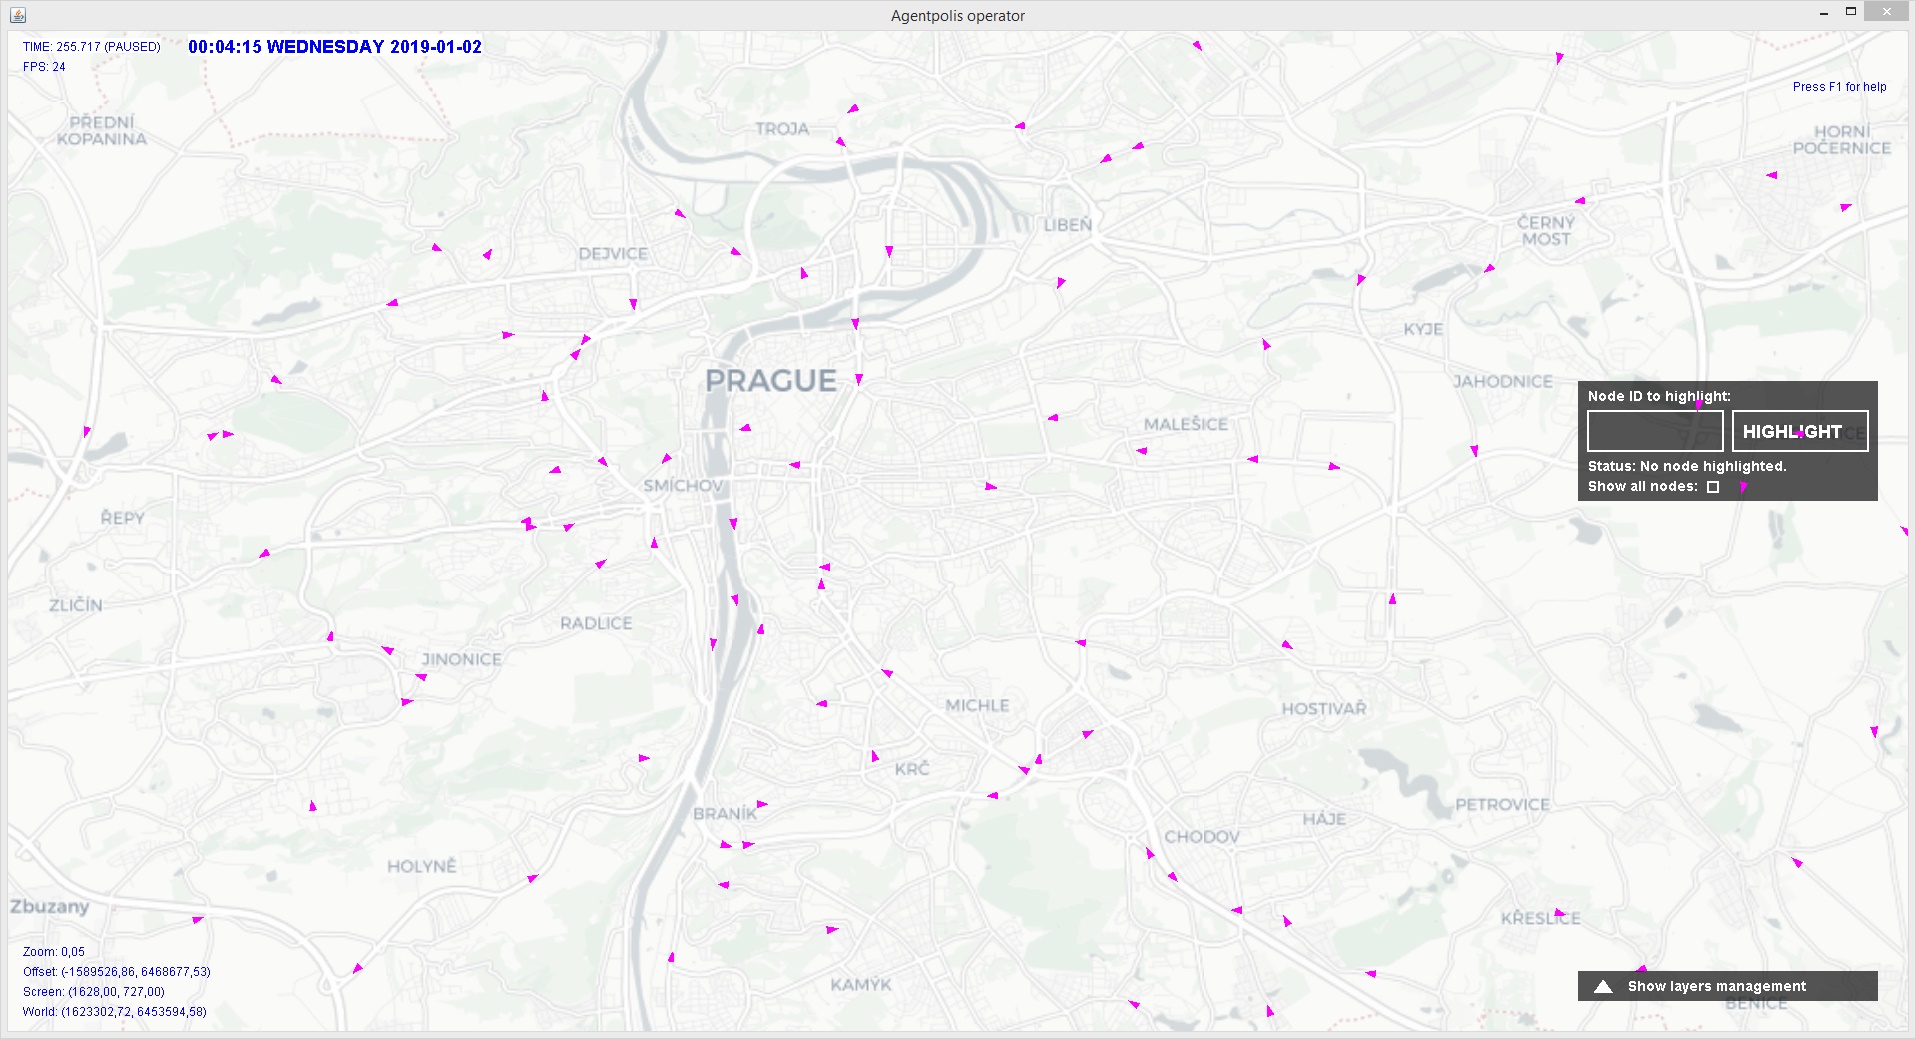Click the triangle icon in layers management bar
The height and width of the screenshot is (1039, 1916).
coord(1603,986)
